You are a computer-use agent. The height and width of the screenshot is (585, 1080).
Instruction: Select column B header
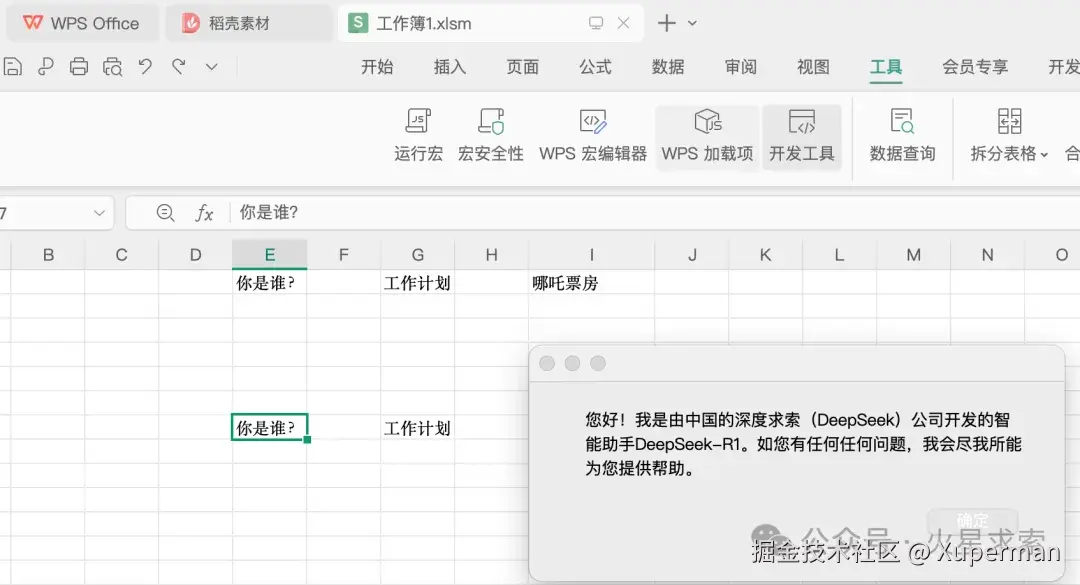point(48,255)
